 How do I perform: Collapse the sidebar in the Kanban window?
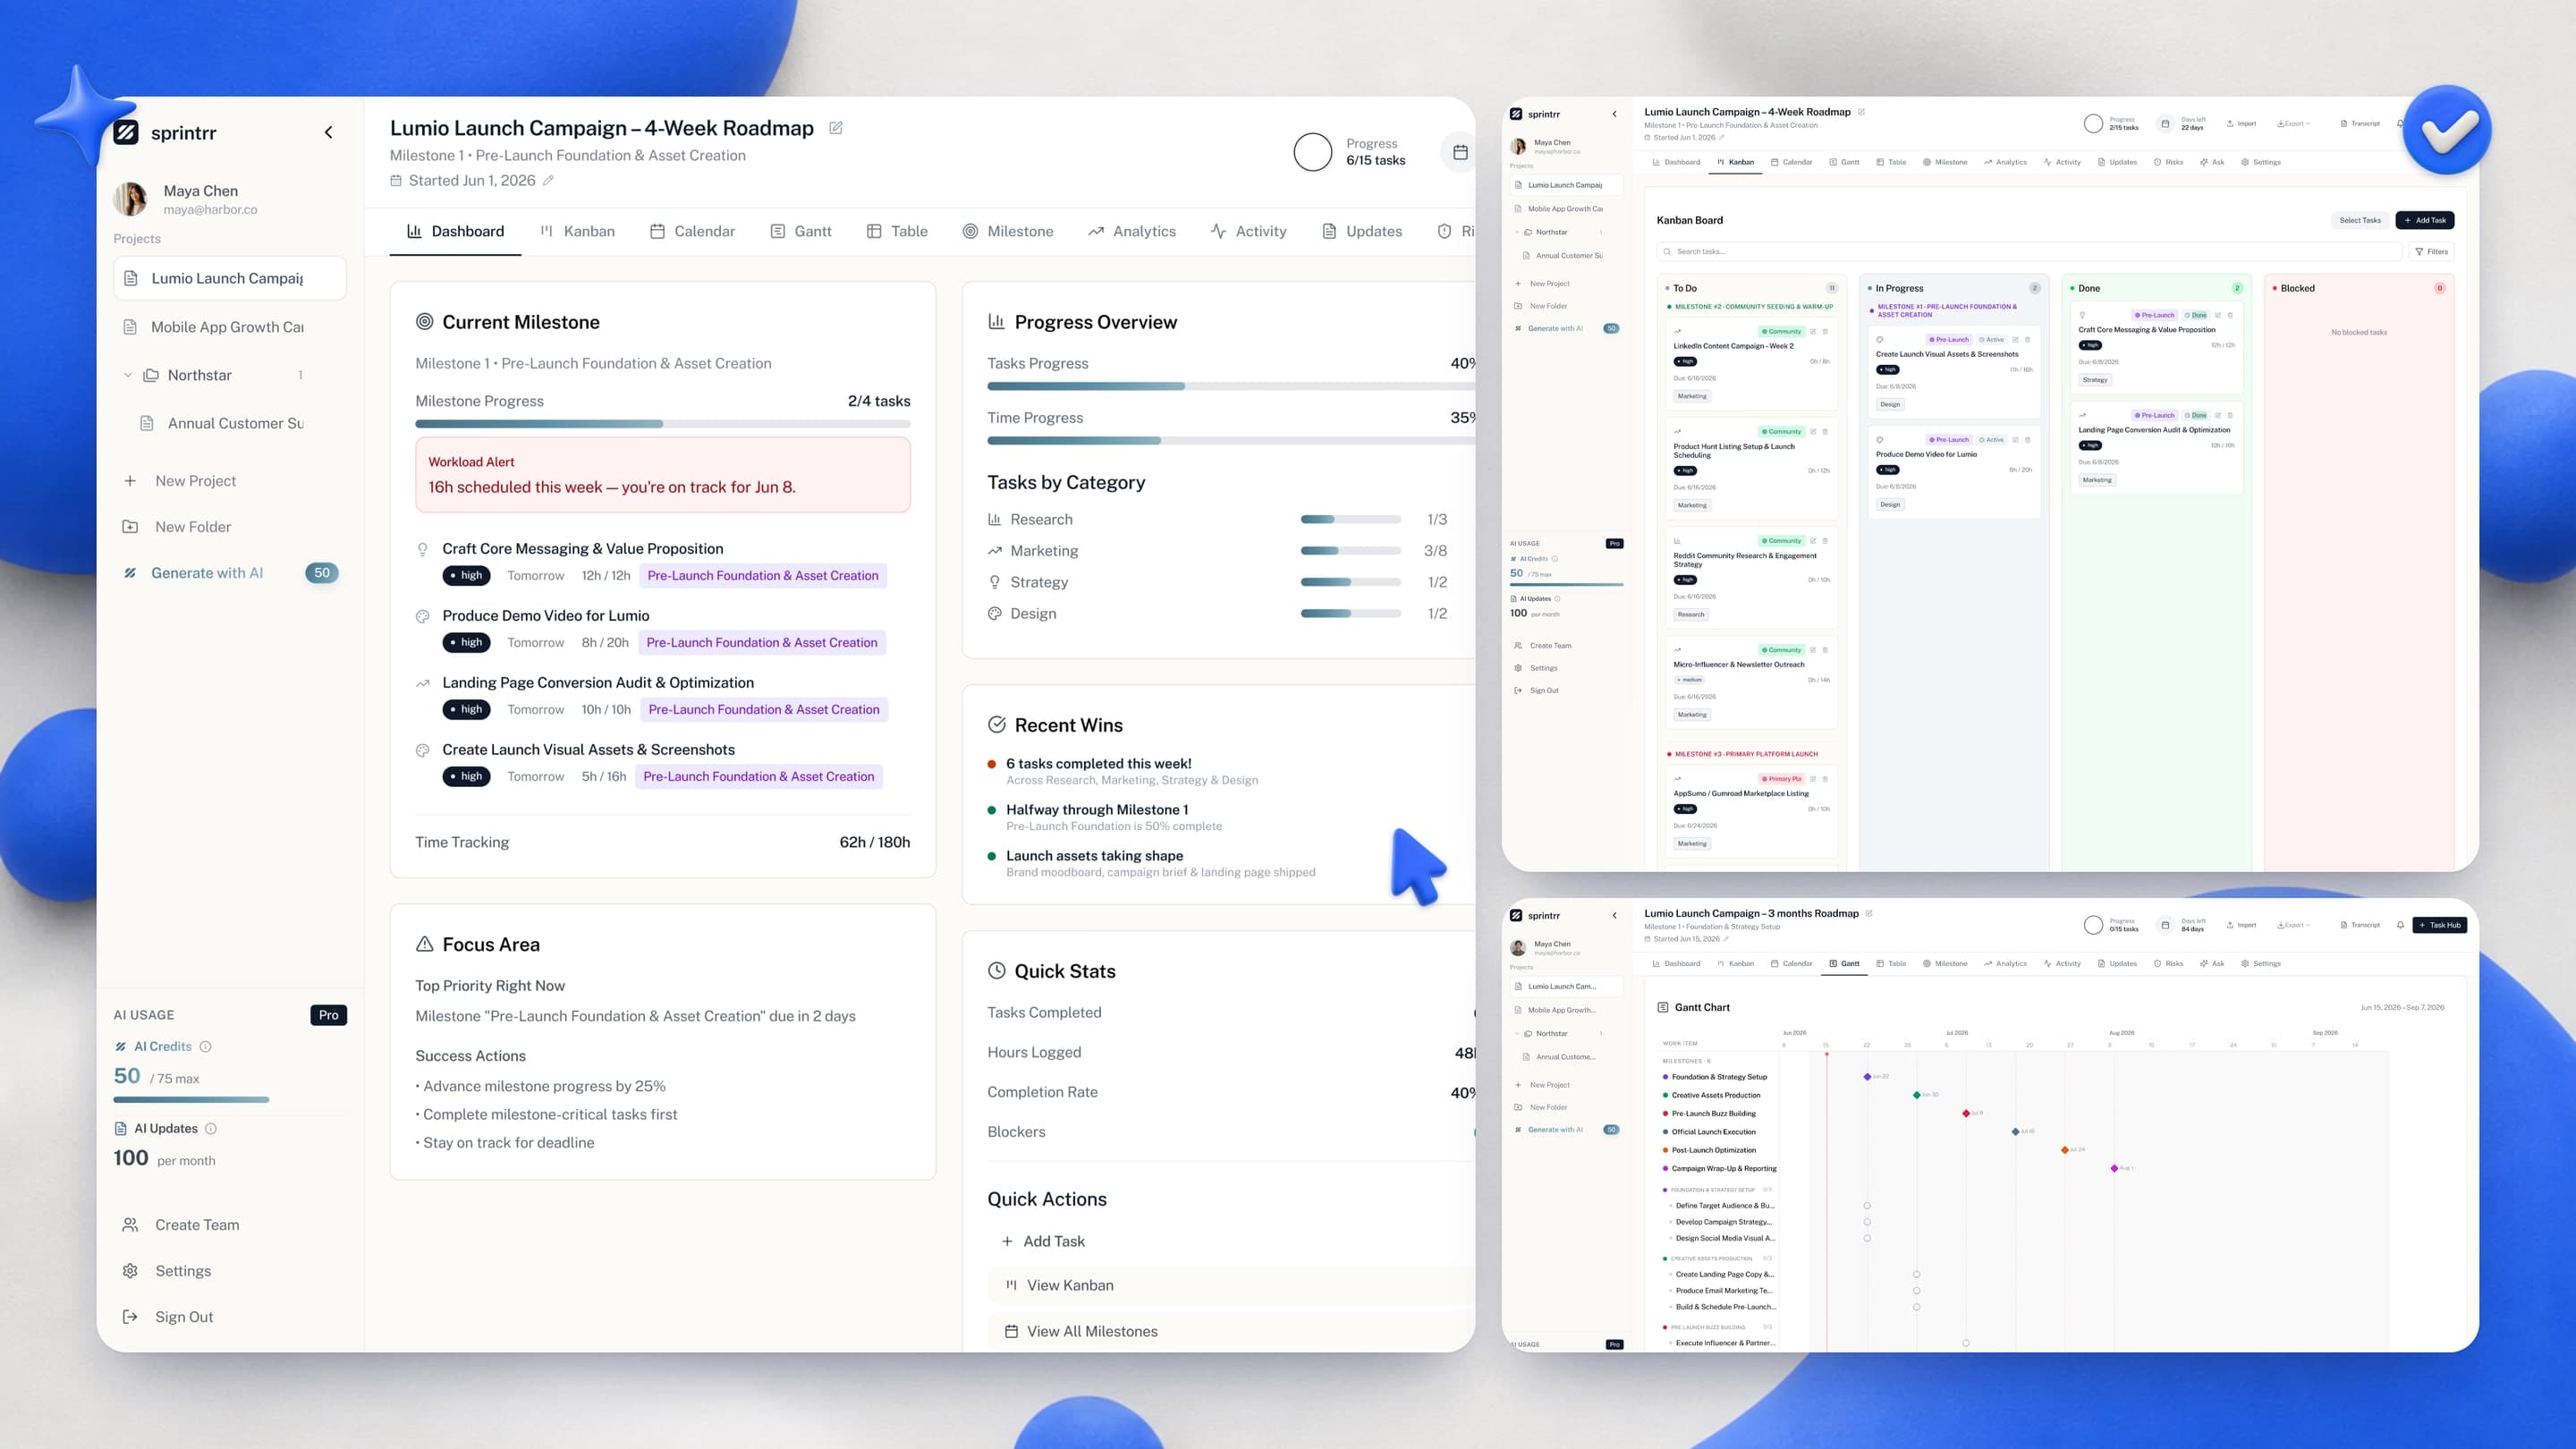point(1614,114)
